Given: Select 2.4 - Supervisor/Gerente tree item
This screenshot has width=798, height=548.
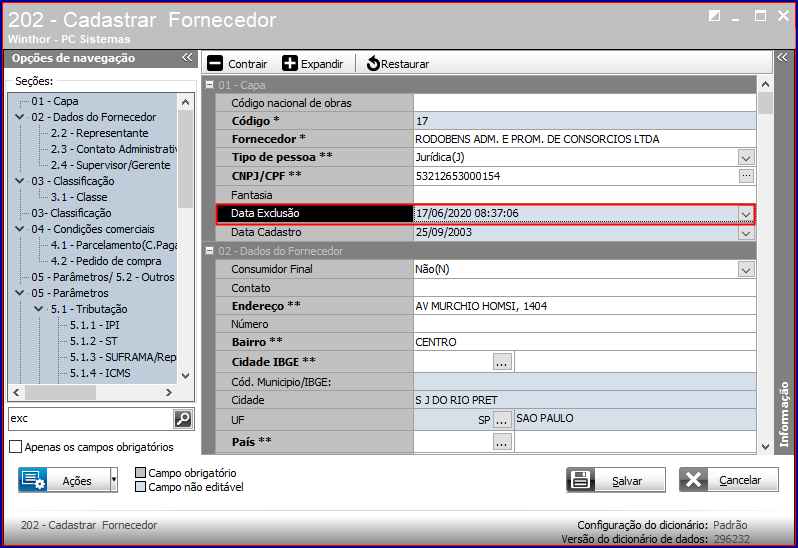Looking at the screenshot, I should (110, 165).
